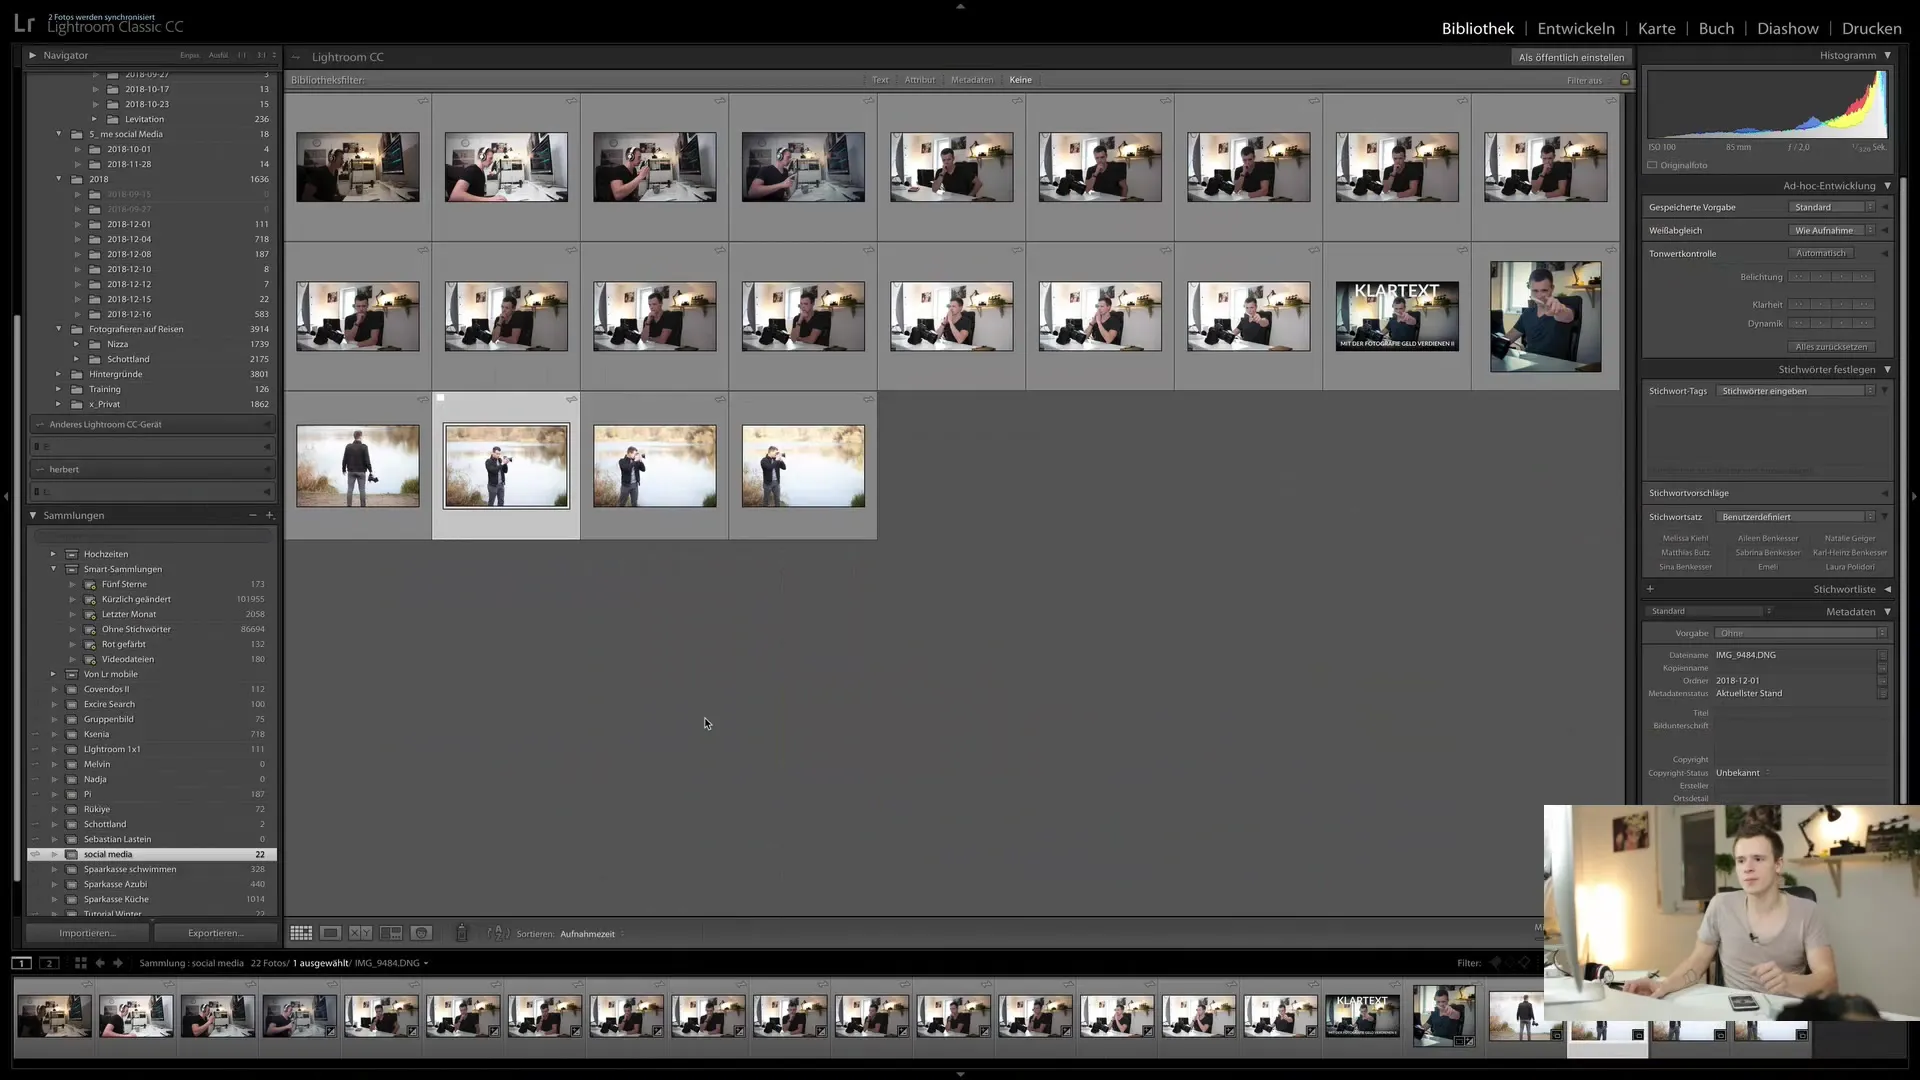Switch to Diashow module
The width and height of the screenshot is (1920, 1080).
click(1788, 28)
